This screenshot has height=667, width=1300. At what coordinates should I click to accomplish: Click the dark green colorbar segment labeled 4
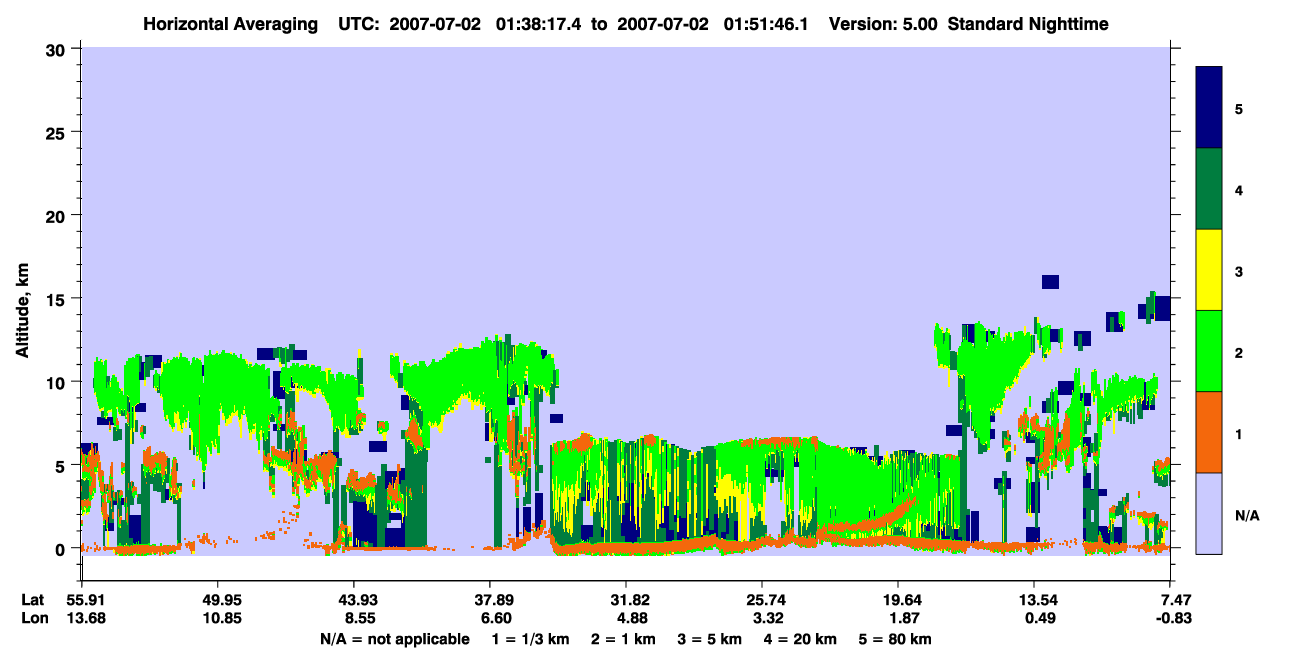coord(1209,188)
